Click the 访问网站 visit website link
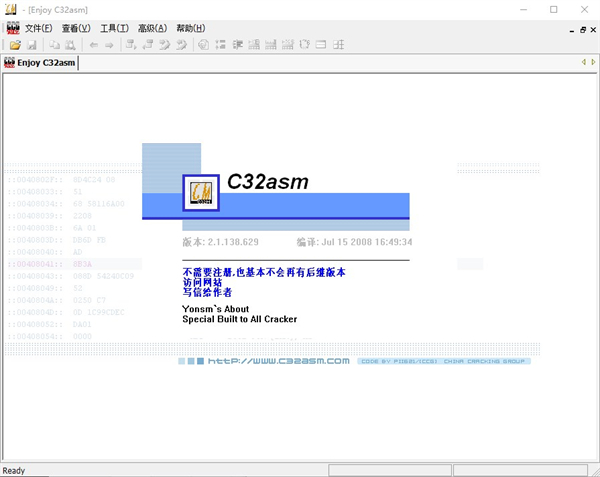The height and width of the screenshot is (477, 600). point(202,283)
